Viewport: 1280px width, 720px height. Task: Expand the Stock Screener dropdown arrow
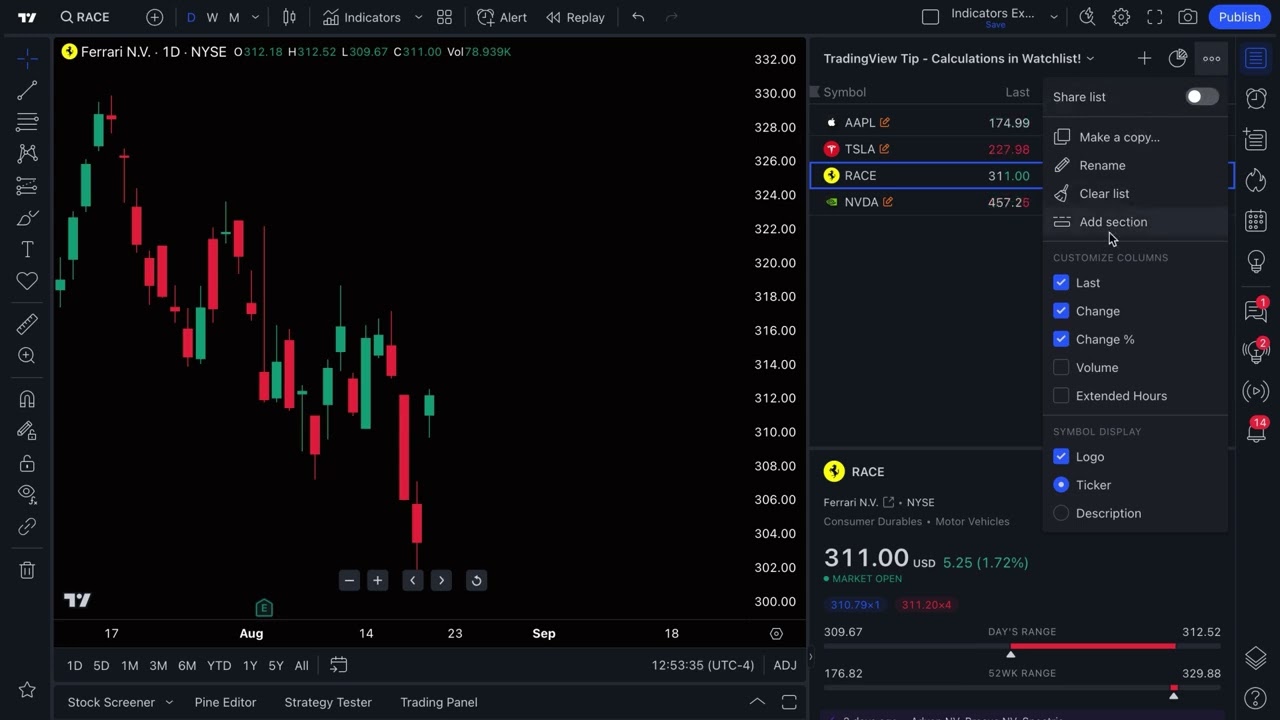coord(169,702)
